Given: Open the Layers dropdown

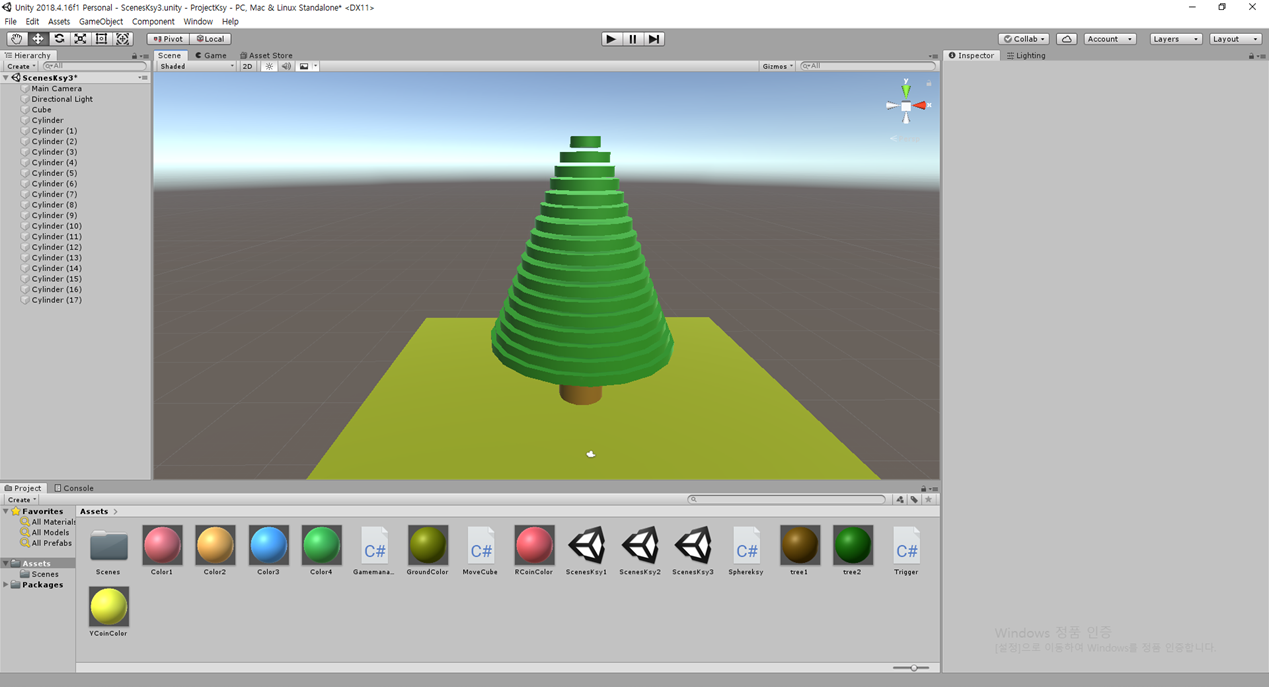Looking at the screenshot, I should coord(1174,39).
